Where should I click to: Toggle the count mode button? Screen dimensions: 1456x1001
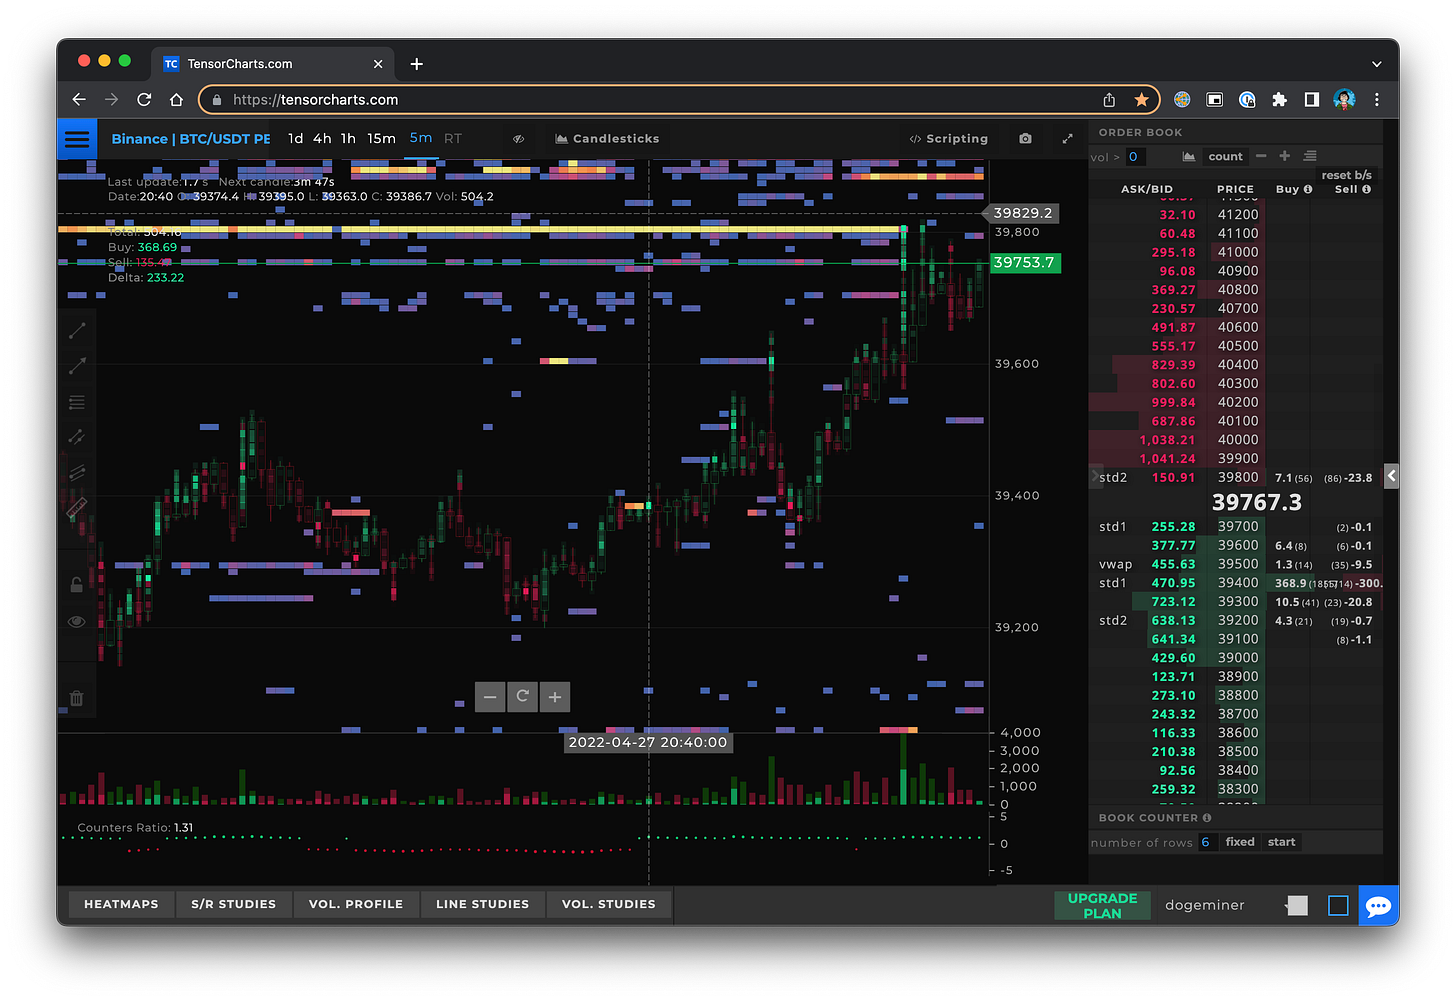click(1225, 156)
